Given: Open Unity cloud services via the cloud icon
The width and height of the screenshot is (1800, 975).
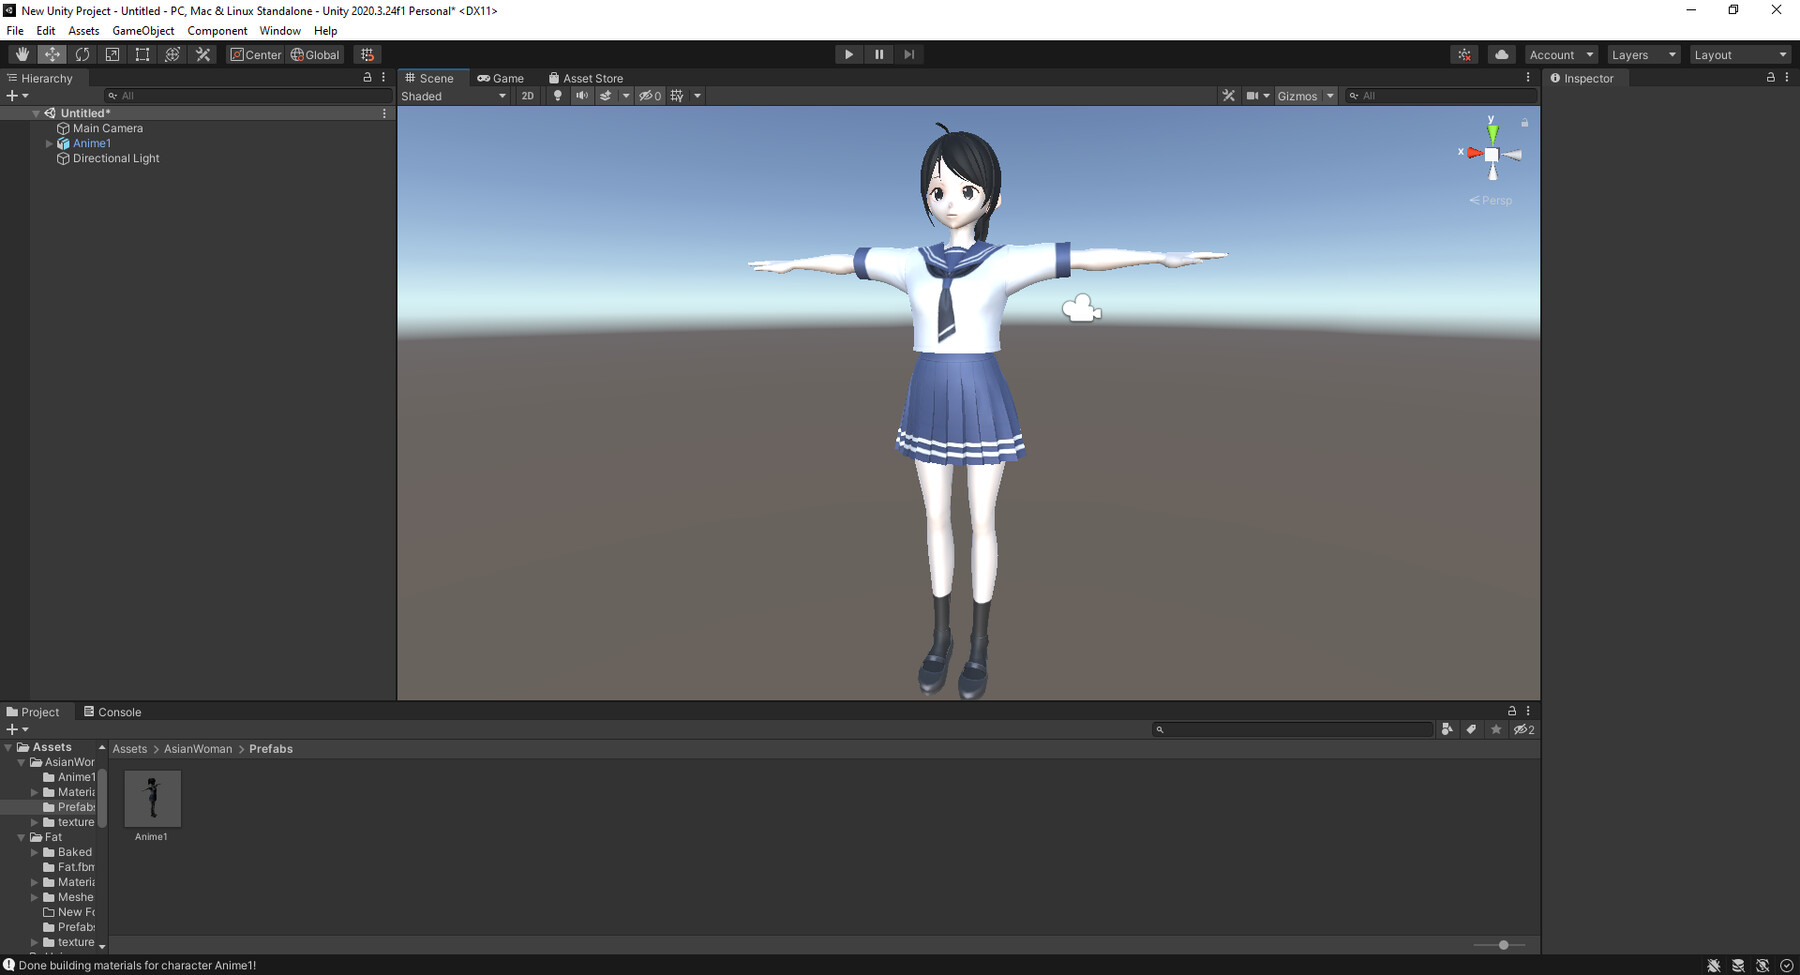Looking at the screenshot, I should point(1501,54).
